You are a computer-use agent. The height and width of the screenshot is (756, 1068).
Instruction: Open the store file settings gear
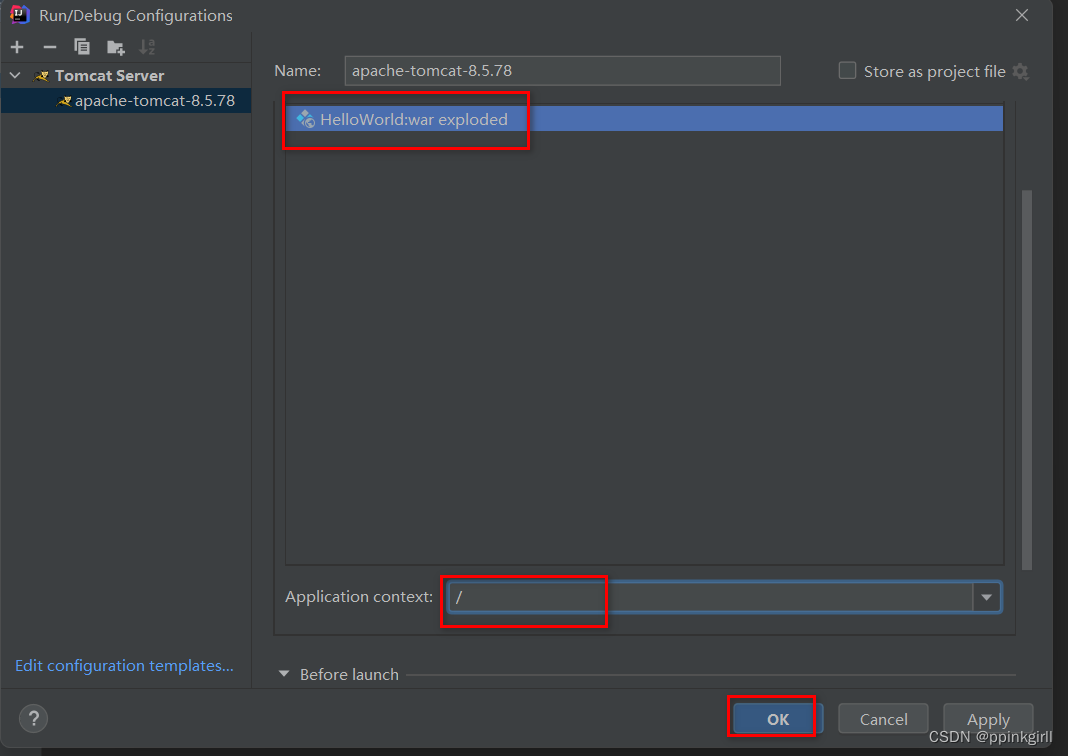1020,72
